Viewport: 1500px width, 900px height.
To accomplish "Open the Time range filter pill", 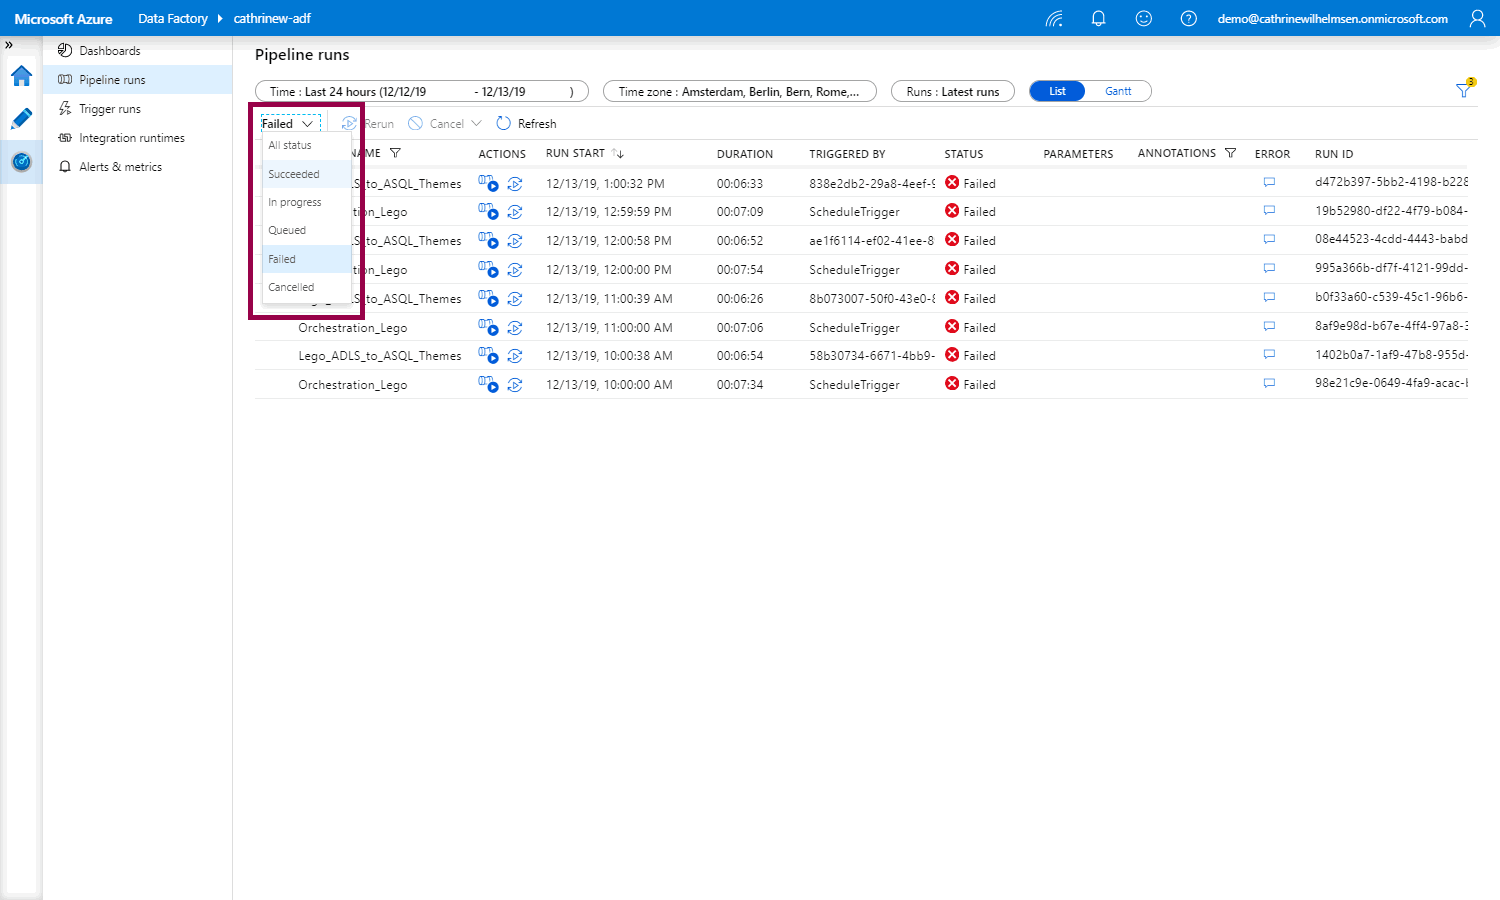I will (421, 91).
